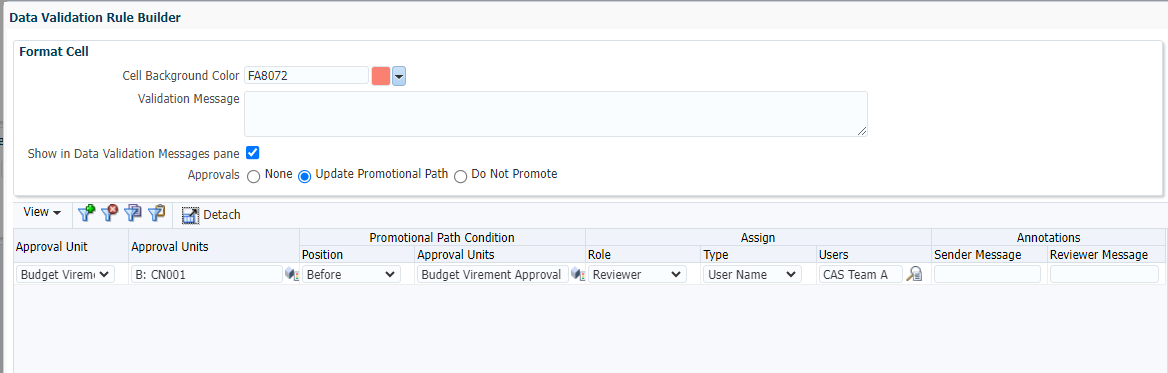The width and height of the screenshot is (1168, 373).
Task: Open the cell background color picker arrow
Action: [x=399, y=76]
